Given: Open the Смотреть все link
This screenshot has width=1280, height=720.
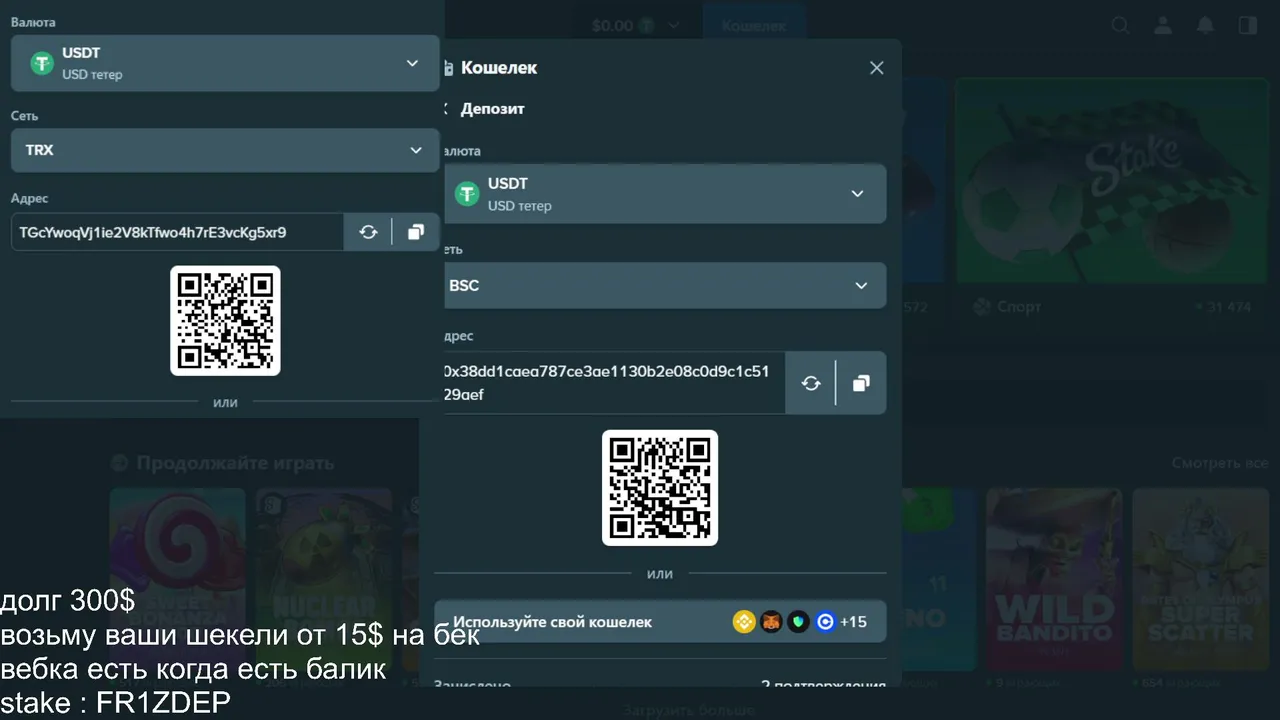Looking at the screenshot, I should [1220, 463].
